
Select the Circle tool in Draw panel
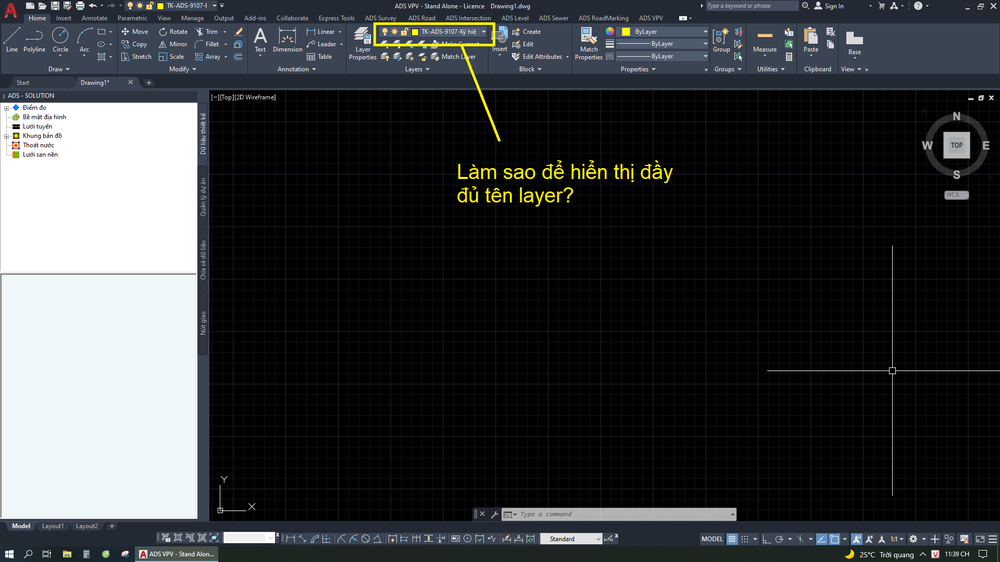pyautogui.click(x=60, y=38)
